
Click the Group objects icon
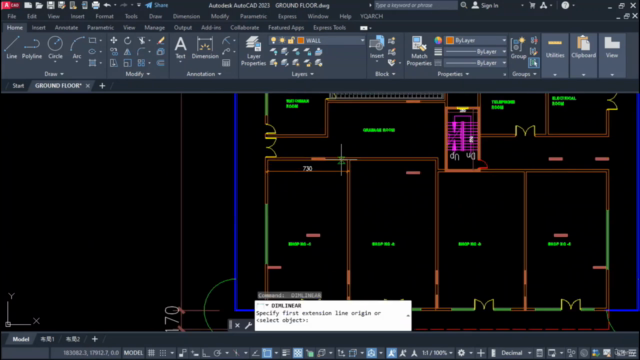tap(518, 47)
